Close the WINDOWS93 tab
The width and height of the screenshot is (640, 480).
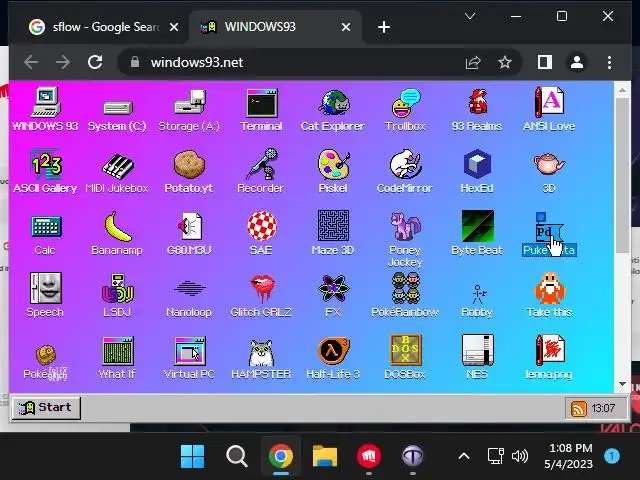[346, 27]
